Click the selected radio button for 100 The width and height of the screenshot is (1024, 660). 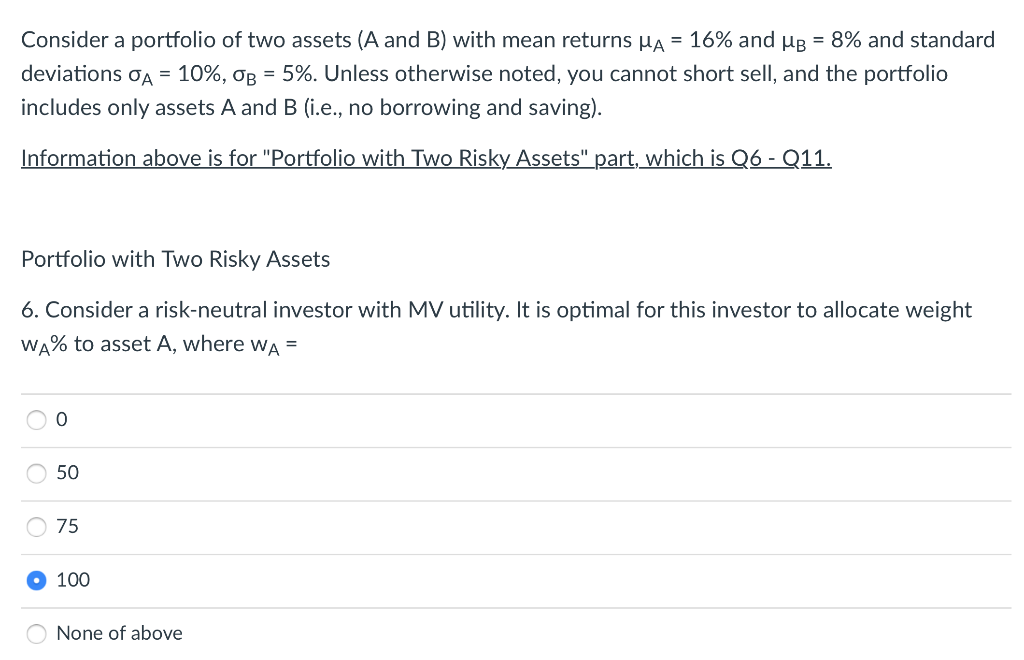(x=37, y=580)
